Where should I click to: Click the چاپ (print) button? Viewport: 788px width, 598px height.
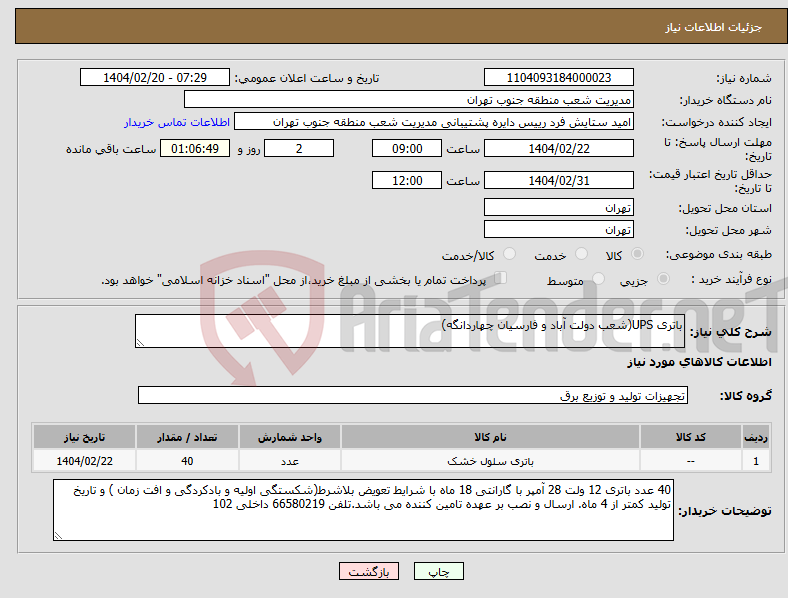pyautogui.click(x=438, y=571)
